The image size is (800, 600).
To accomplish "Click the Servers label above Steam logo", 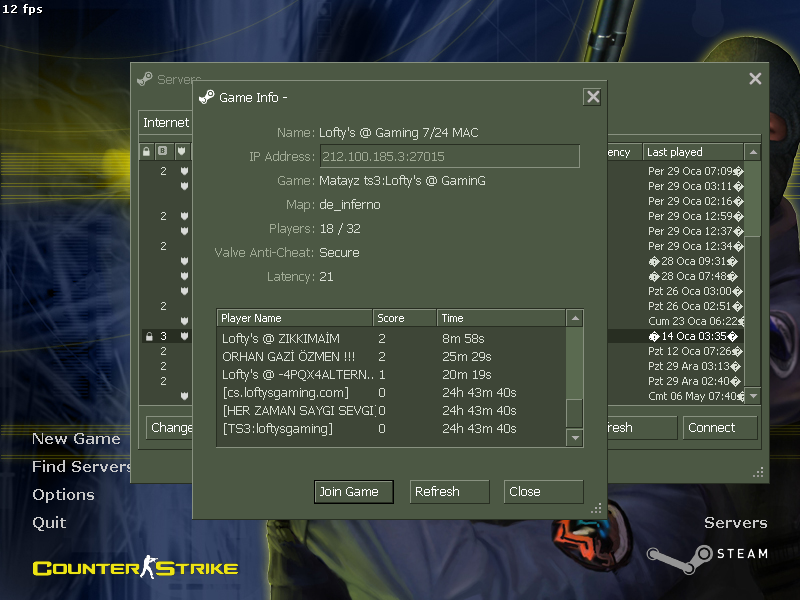I will (735, 522).
